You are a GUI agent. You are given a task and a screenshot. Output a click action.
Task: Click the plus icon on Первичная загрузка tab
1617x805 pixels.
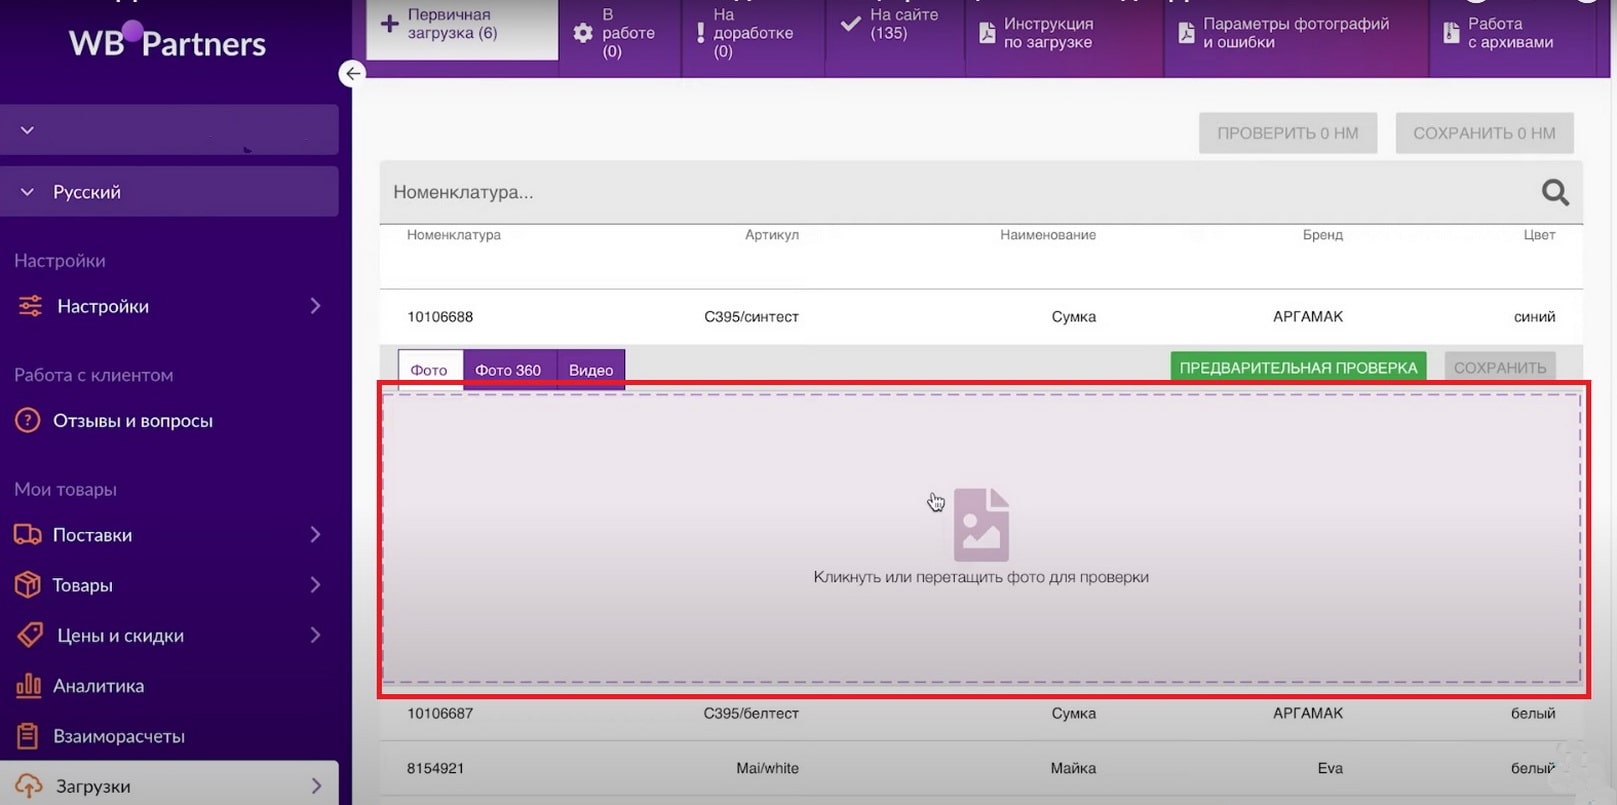tap(389, 23)
